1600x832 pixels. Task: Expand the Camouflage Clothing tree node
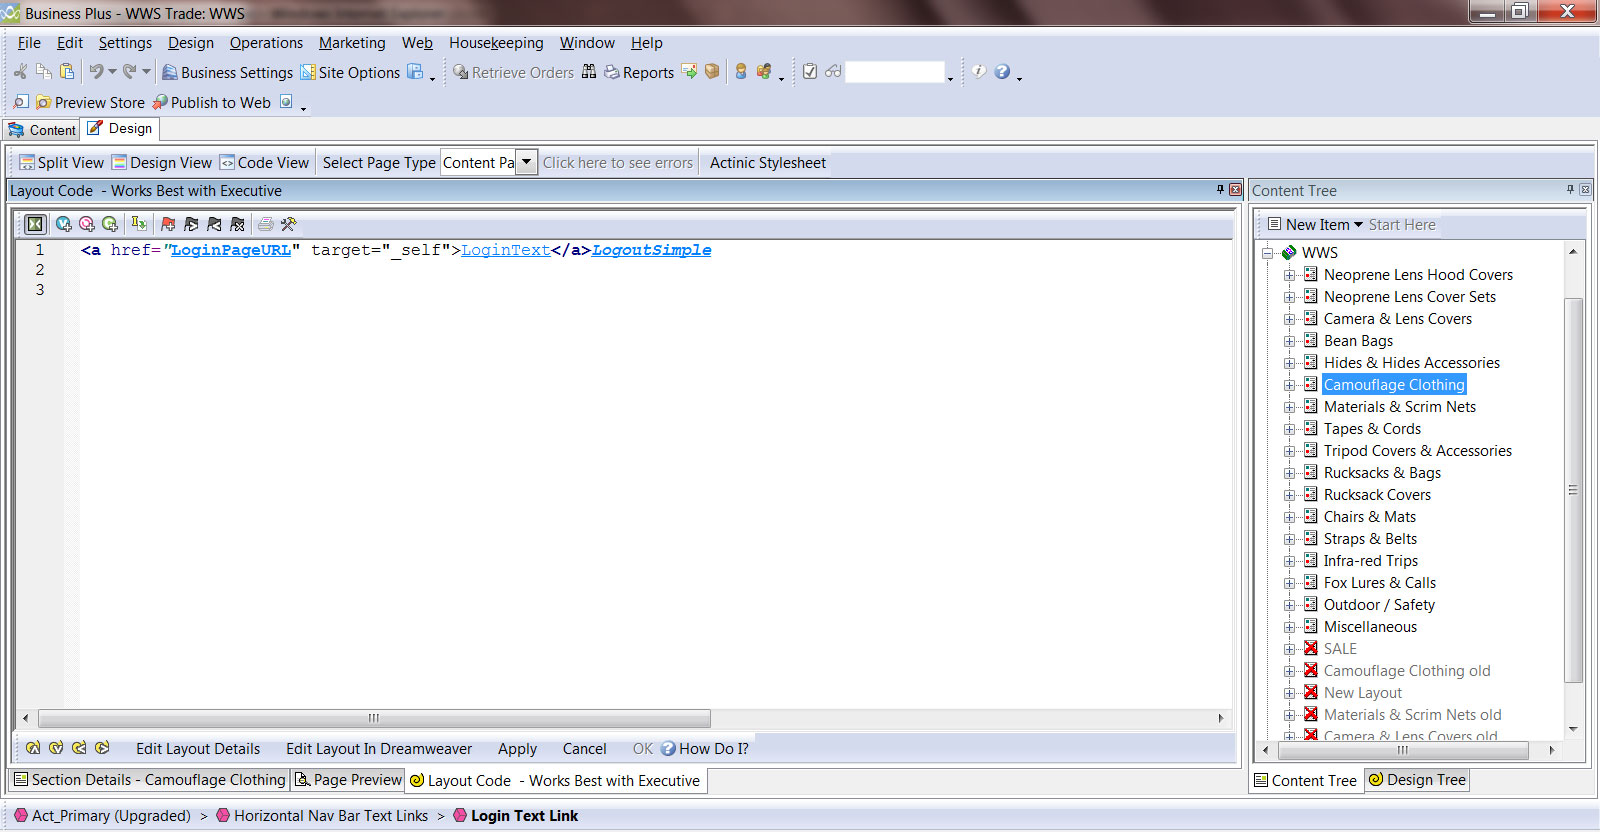click(x=1290, y=385)
